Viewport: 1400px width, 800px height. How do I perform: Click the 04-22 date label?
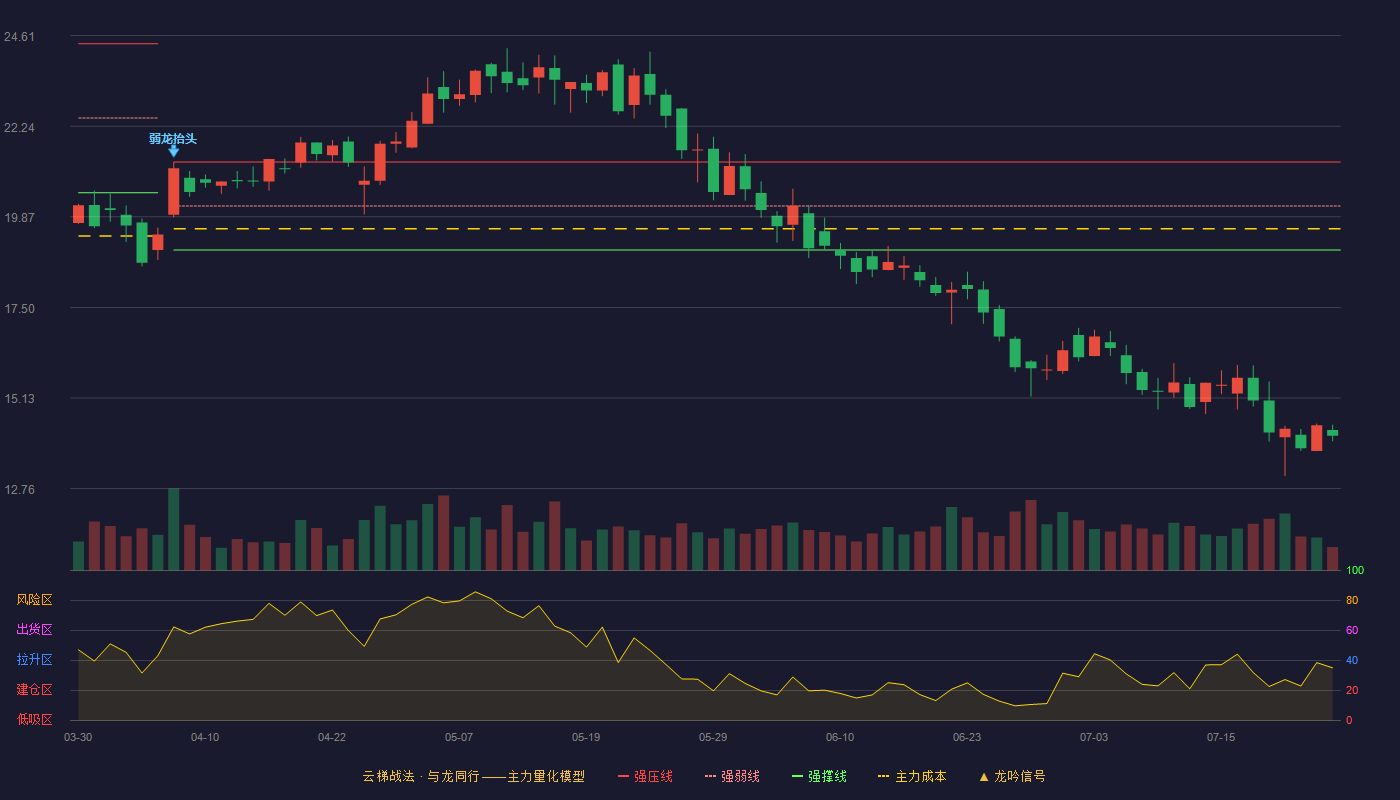pyautogui.click(x=332, y=737)
